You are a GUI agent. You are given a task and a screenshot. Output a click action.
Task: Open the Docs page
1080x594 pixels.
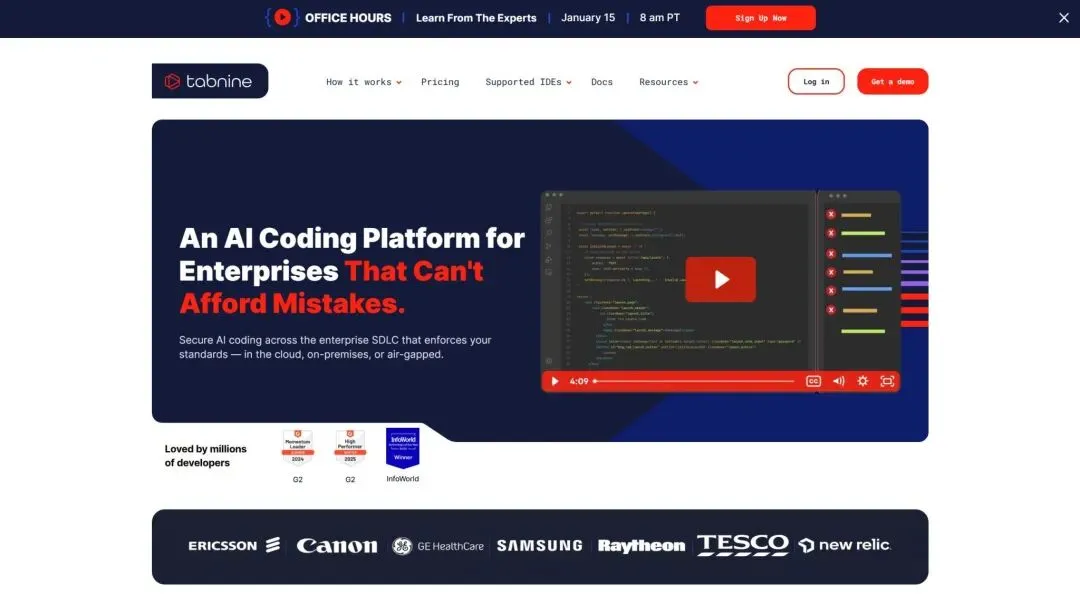click(601, 82)
